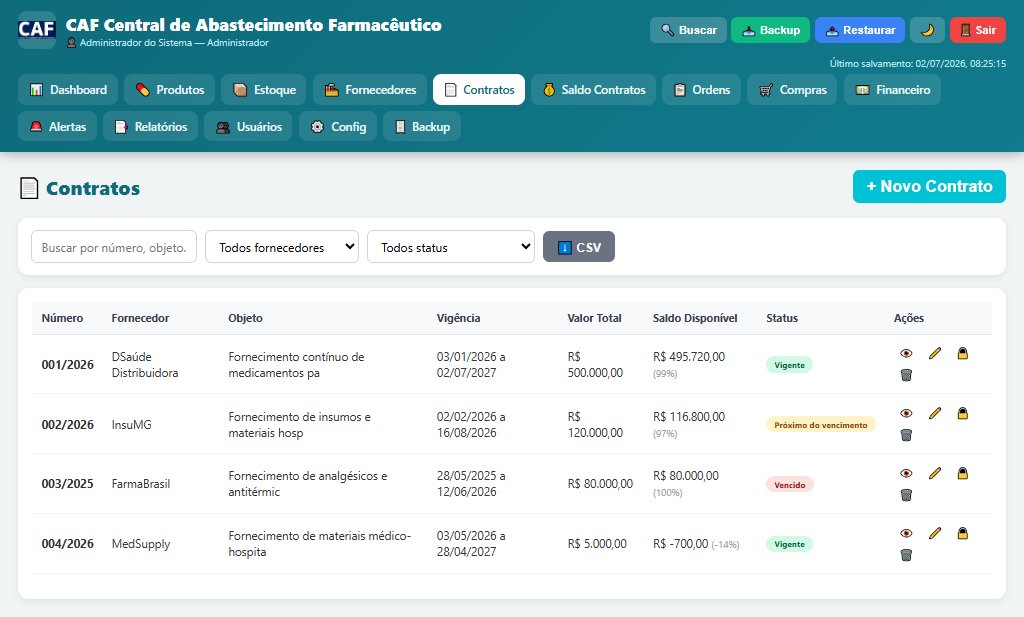Click the Restaurar button in header
The height and width of the screenshot is (617, 1024).
click(x=859, y=30)
